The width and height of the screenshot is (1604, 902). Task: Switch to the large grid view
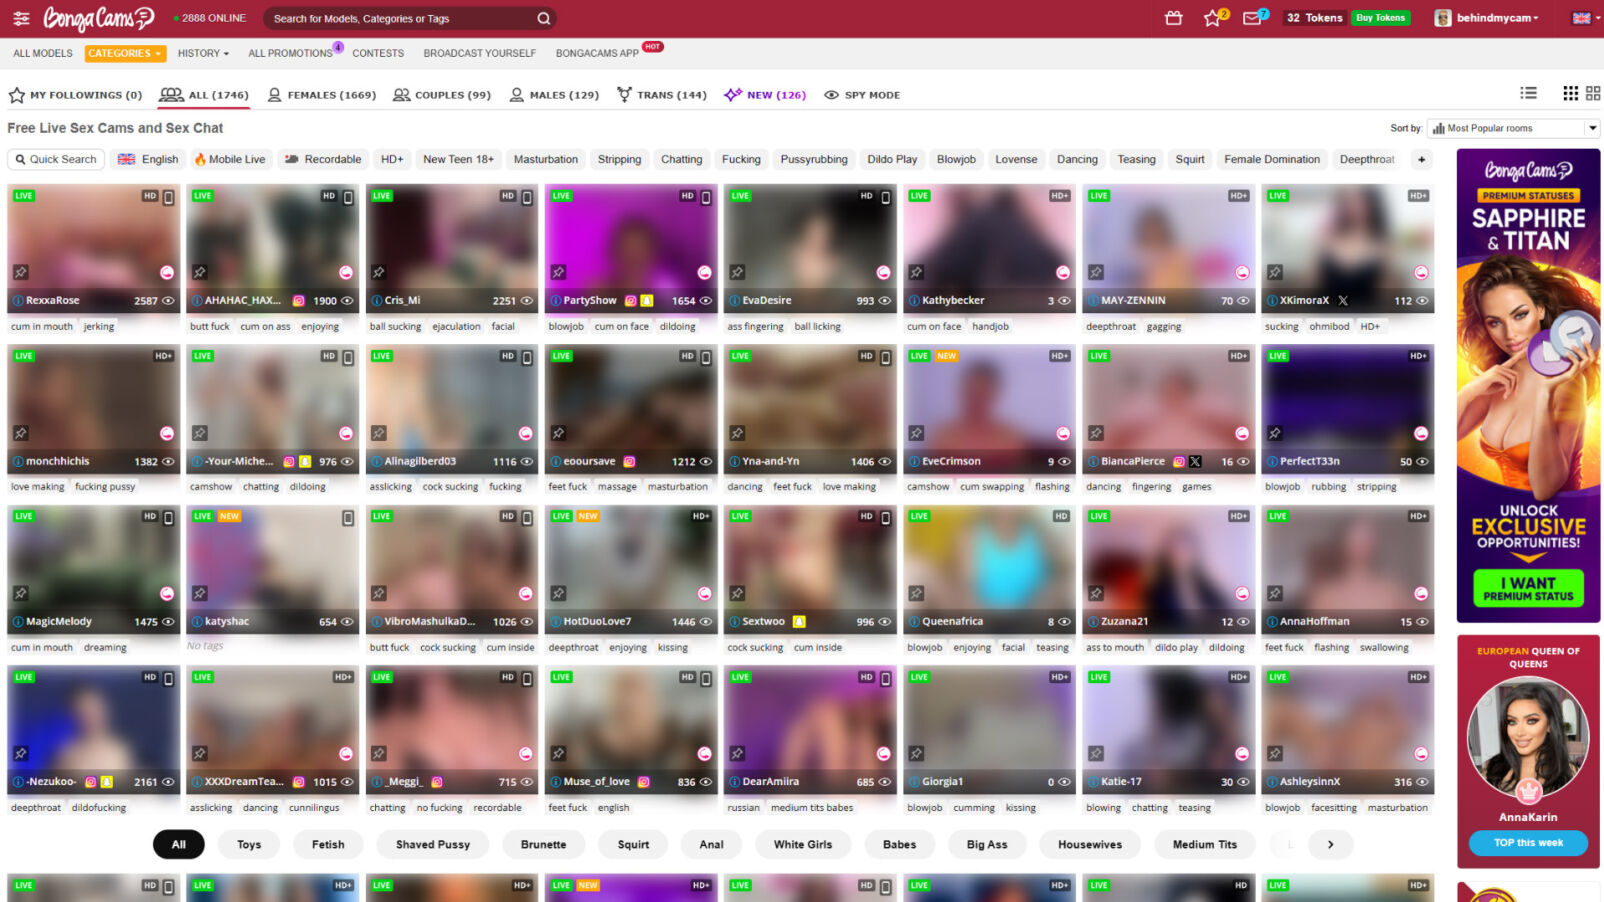coord(1594,92)
